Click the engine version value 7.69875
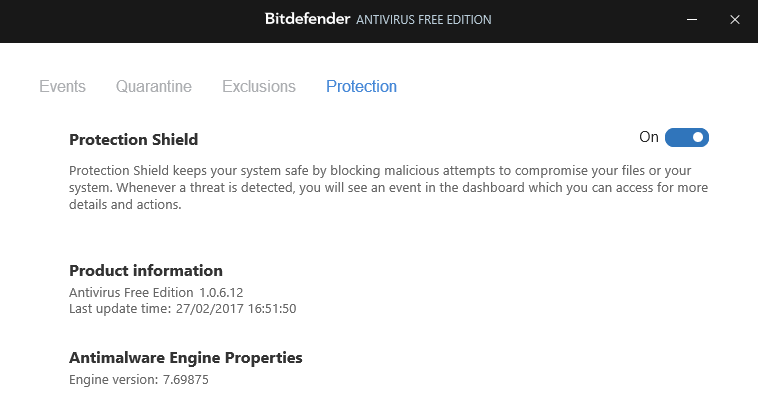The height and width of the screenshot is (409, 758). coord(185,380)
